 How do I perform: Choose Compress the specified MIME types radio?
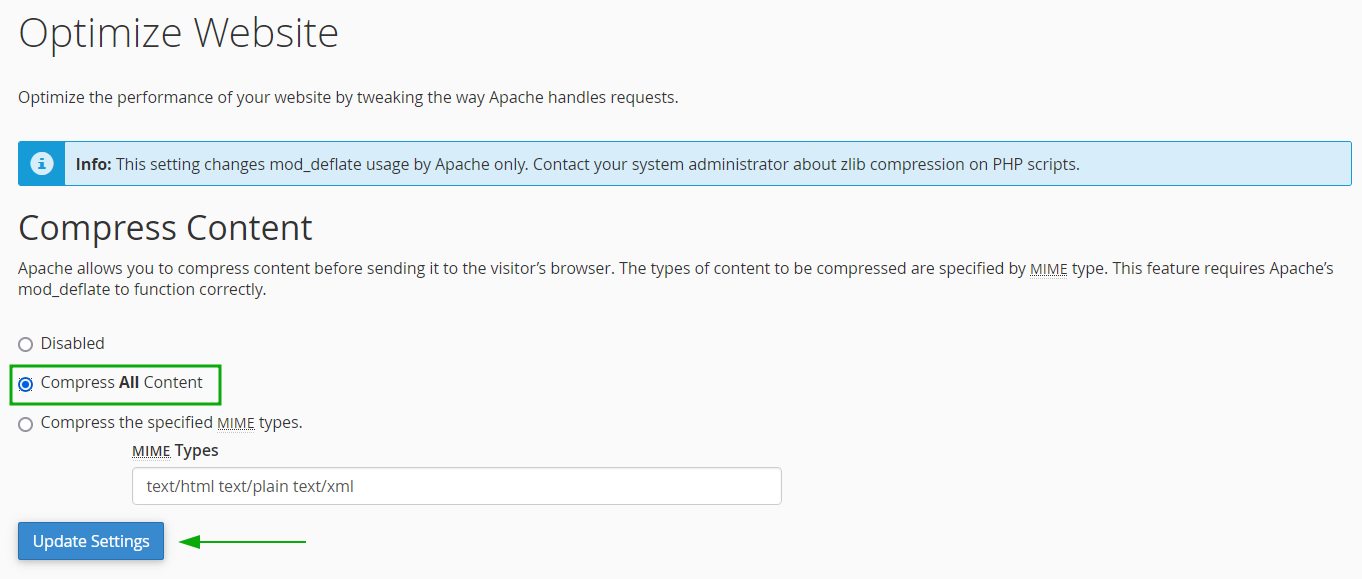(26, 424)
